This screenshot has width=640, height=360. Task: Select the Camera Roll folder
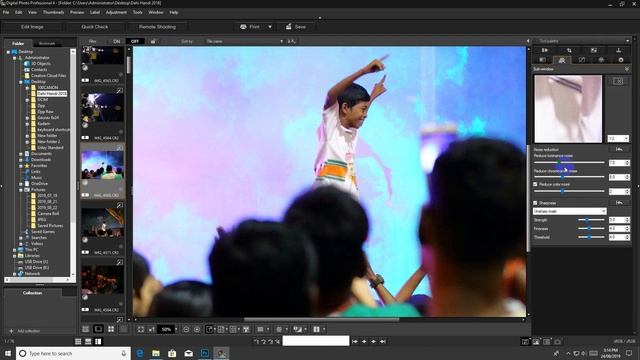click(x=48, y=213)
